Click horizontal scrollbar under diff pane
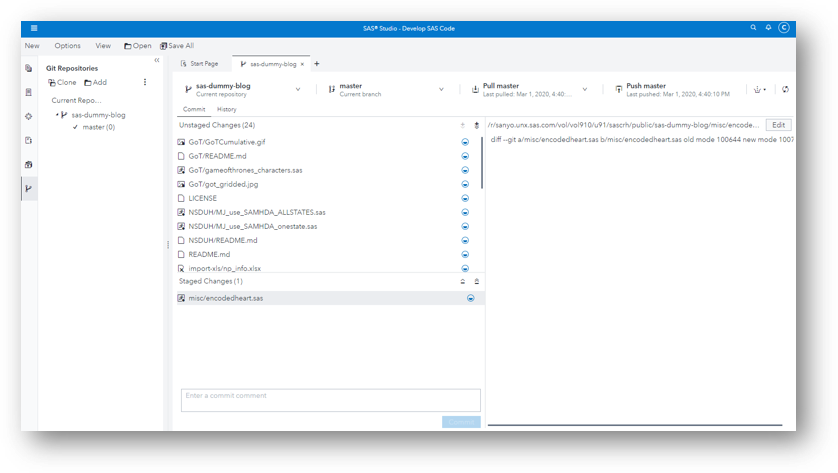Viewport: 838px width, 473px height. click(x=635, y=425)
